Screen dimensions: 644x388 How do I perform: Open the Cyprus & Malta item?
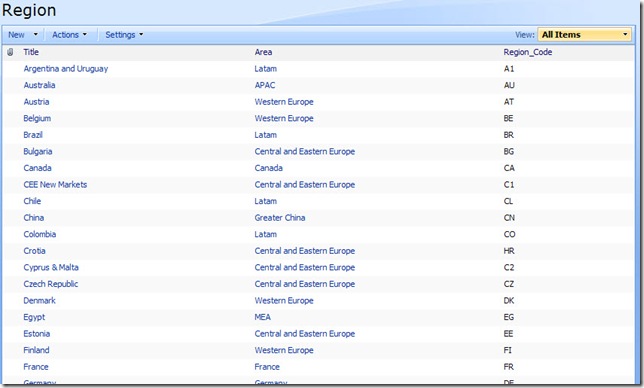[x=51, y=267]
